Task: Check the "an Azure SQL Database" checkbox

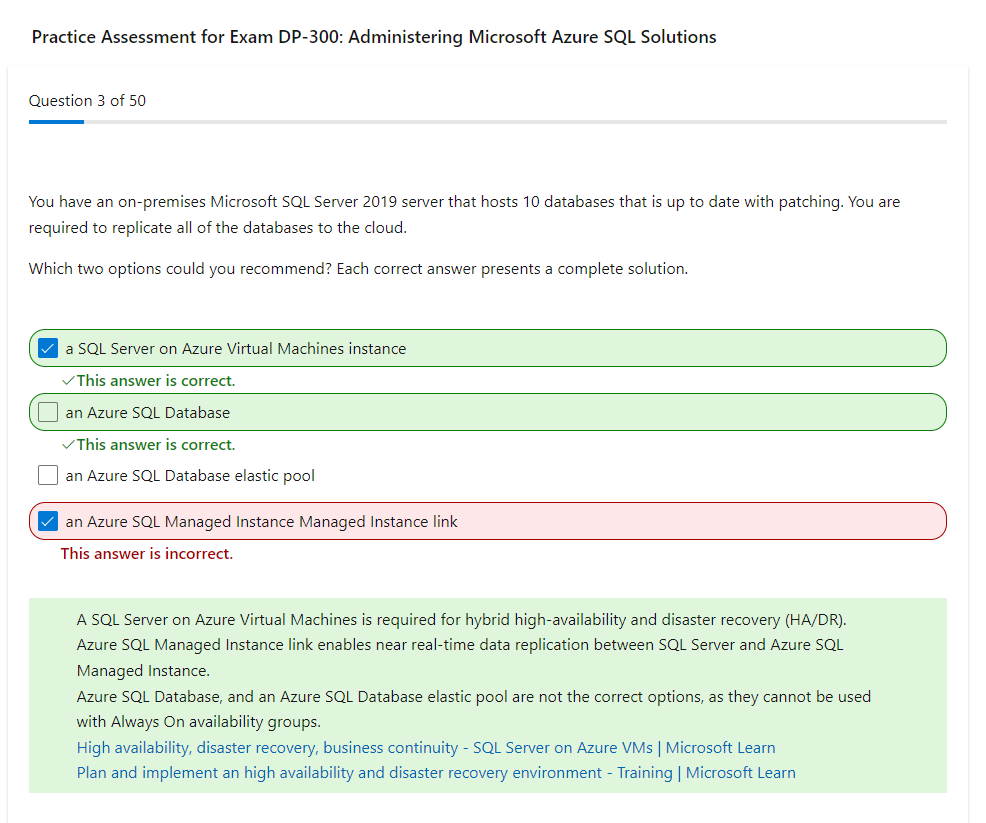Action: coord(47,411)
